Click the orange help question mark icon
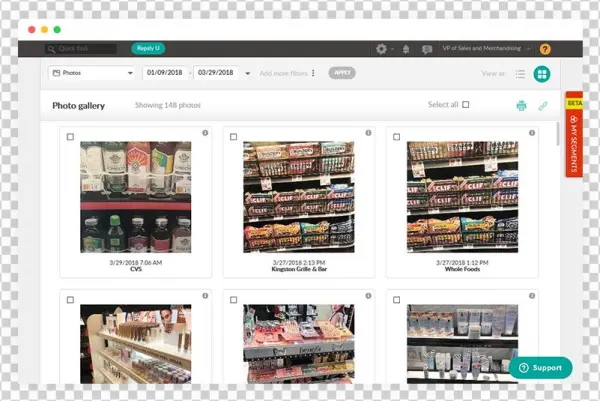Screen dimensions: 600x401 tap(545, 49)
